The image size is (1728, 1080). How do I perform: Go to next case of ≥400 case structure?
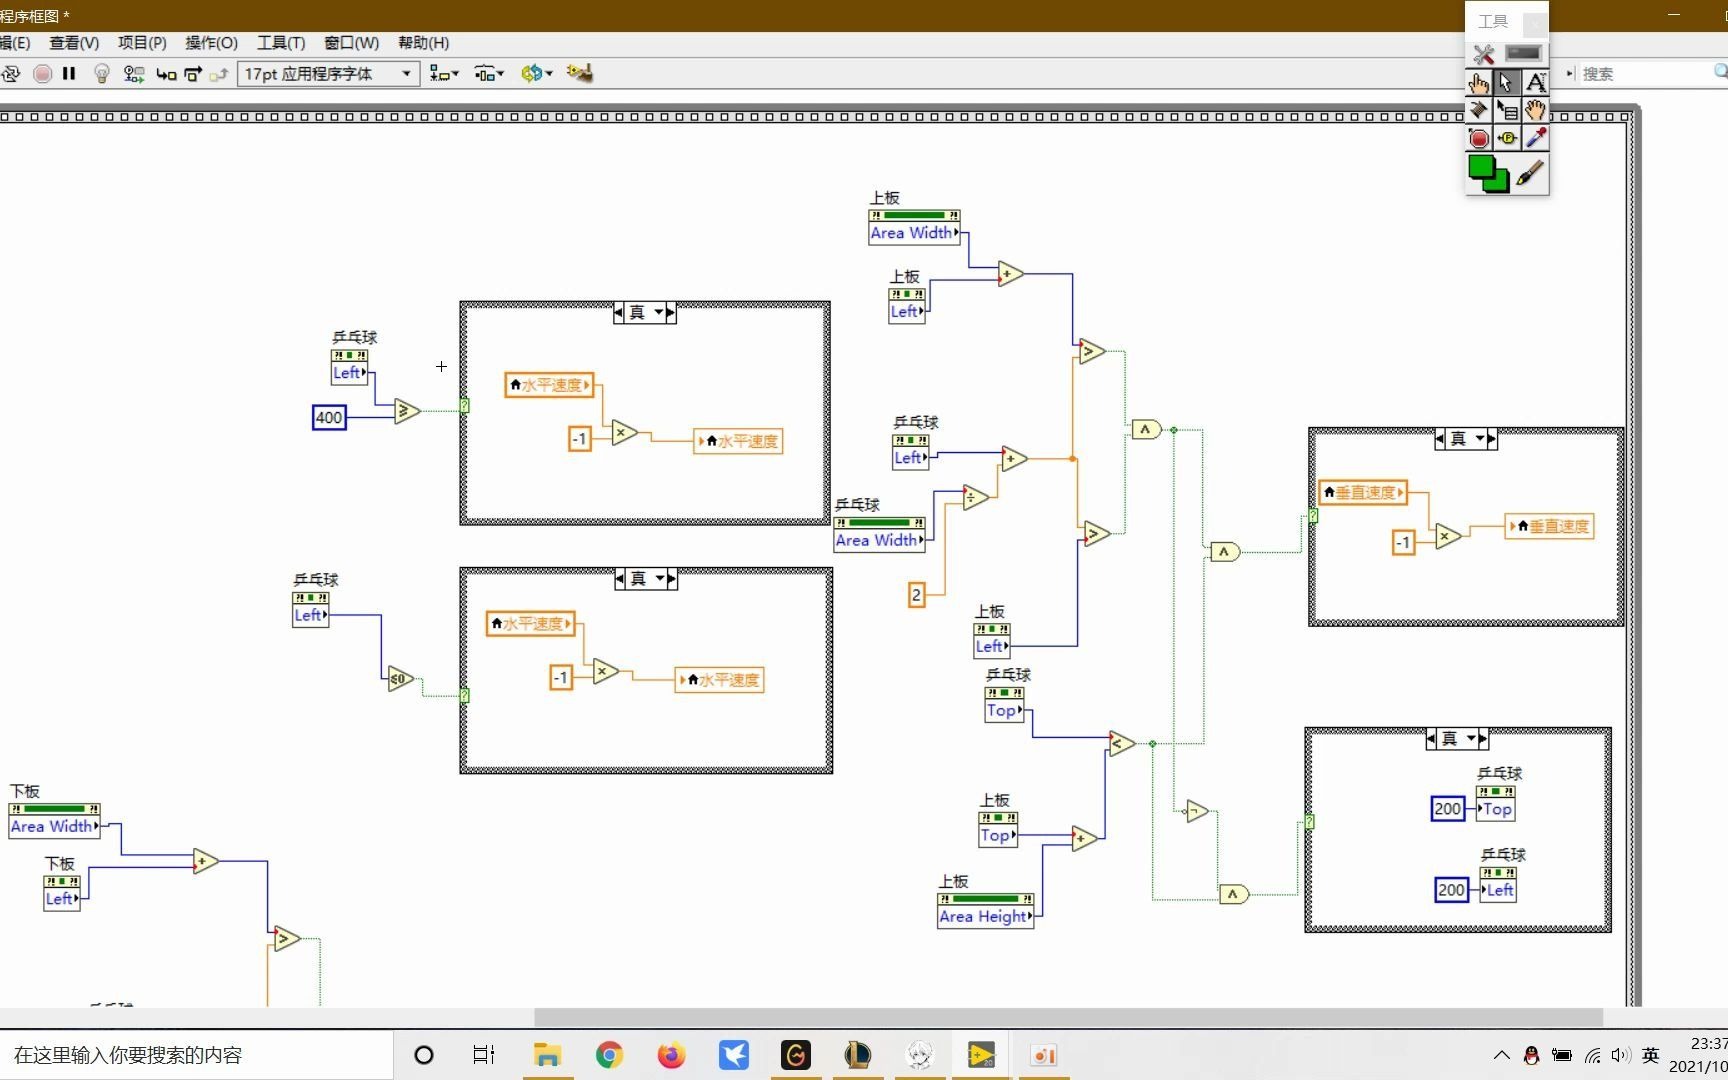(671, 313)
